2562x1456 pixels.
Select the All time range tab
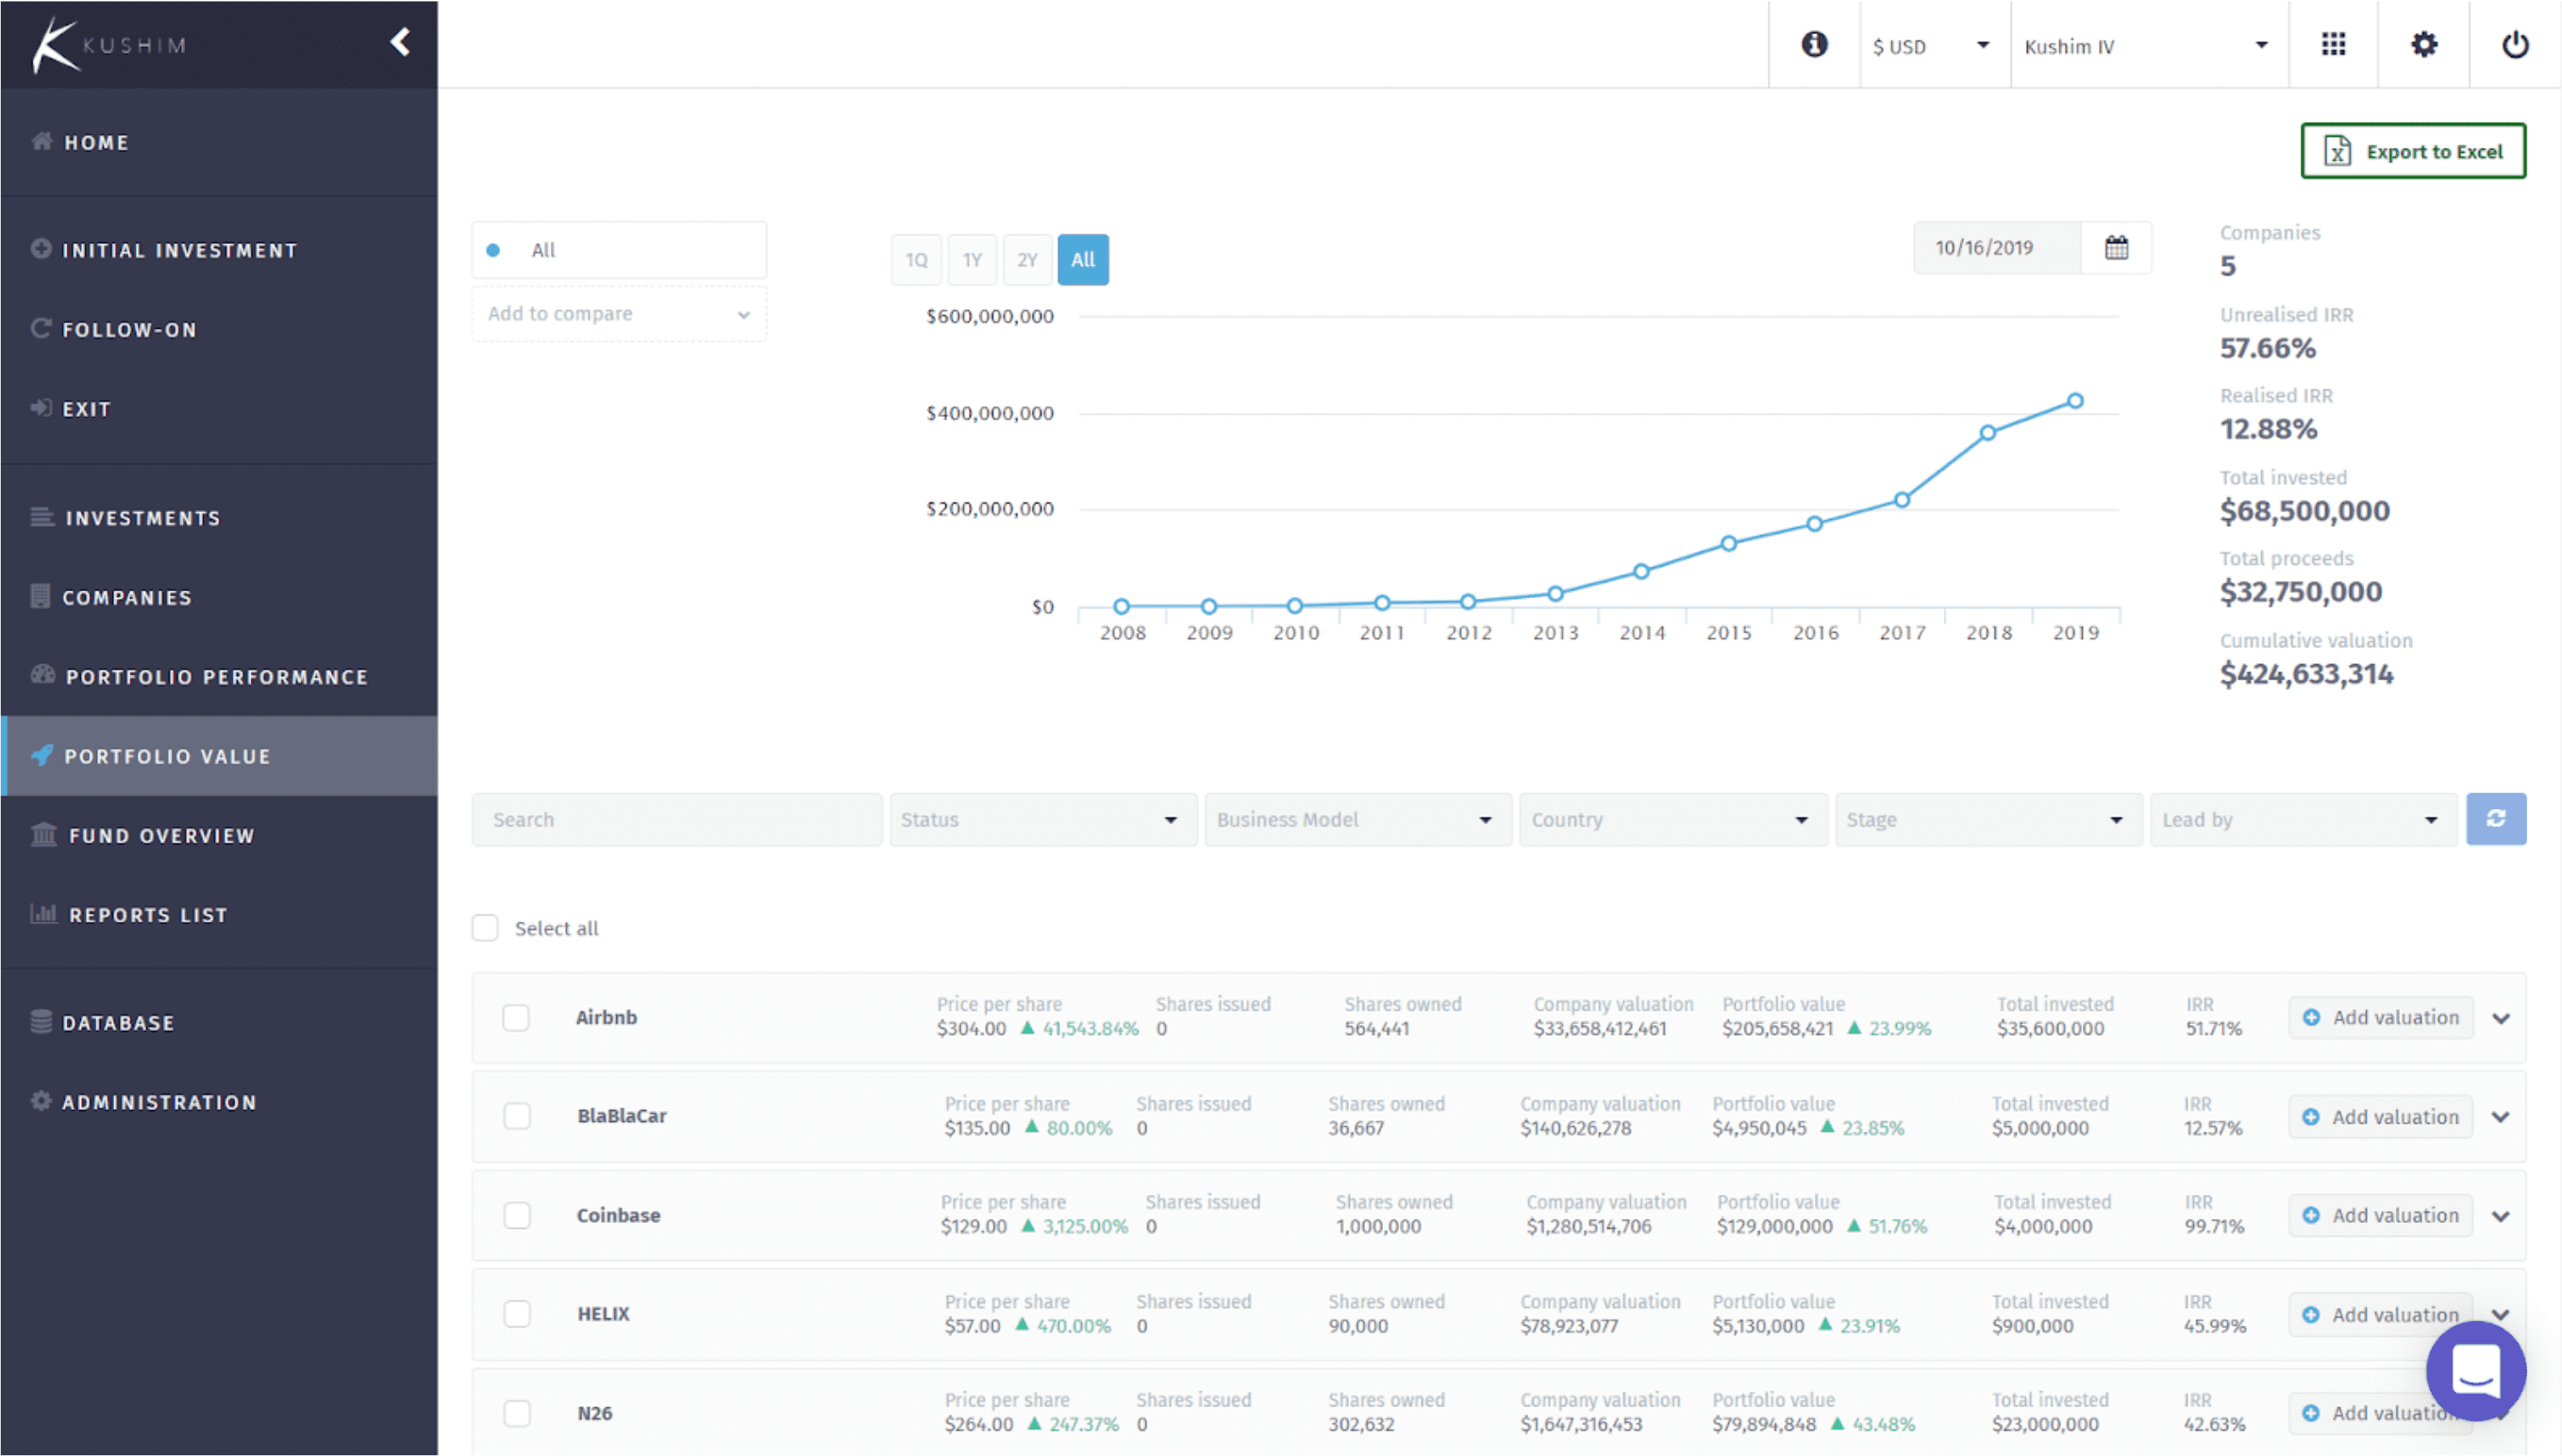point(1083,260)
